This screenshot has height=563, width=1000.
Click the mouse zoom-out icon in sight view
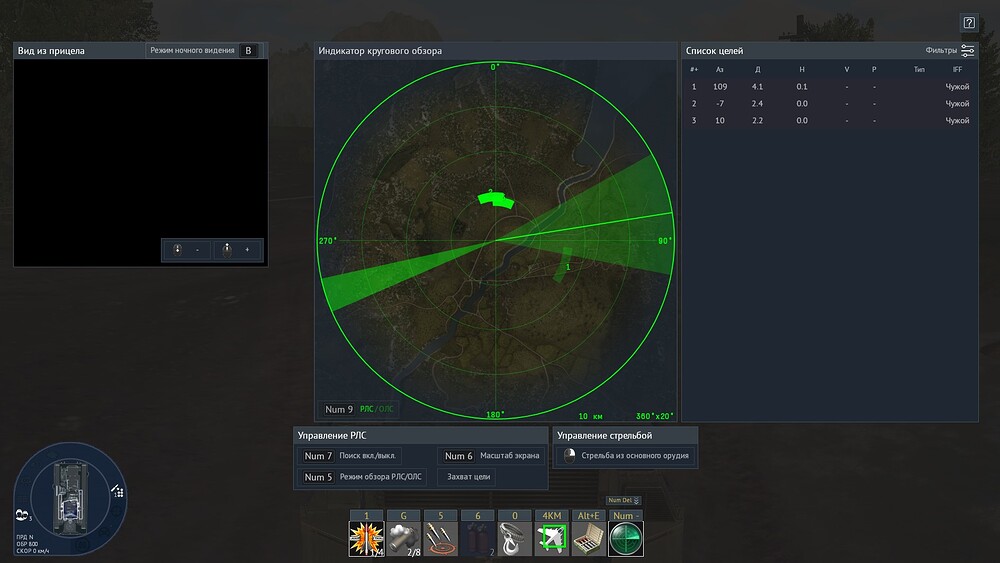[x=177, y=250]
